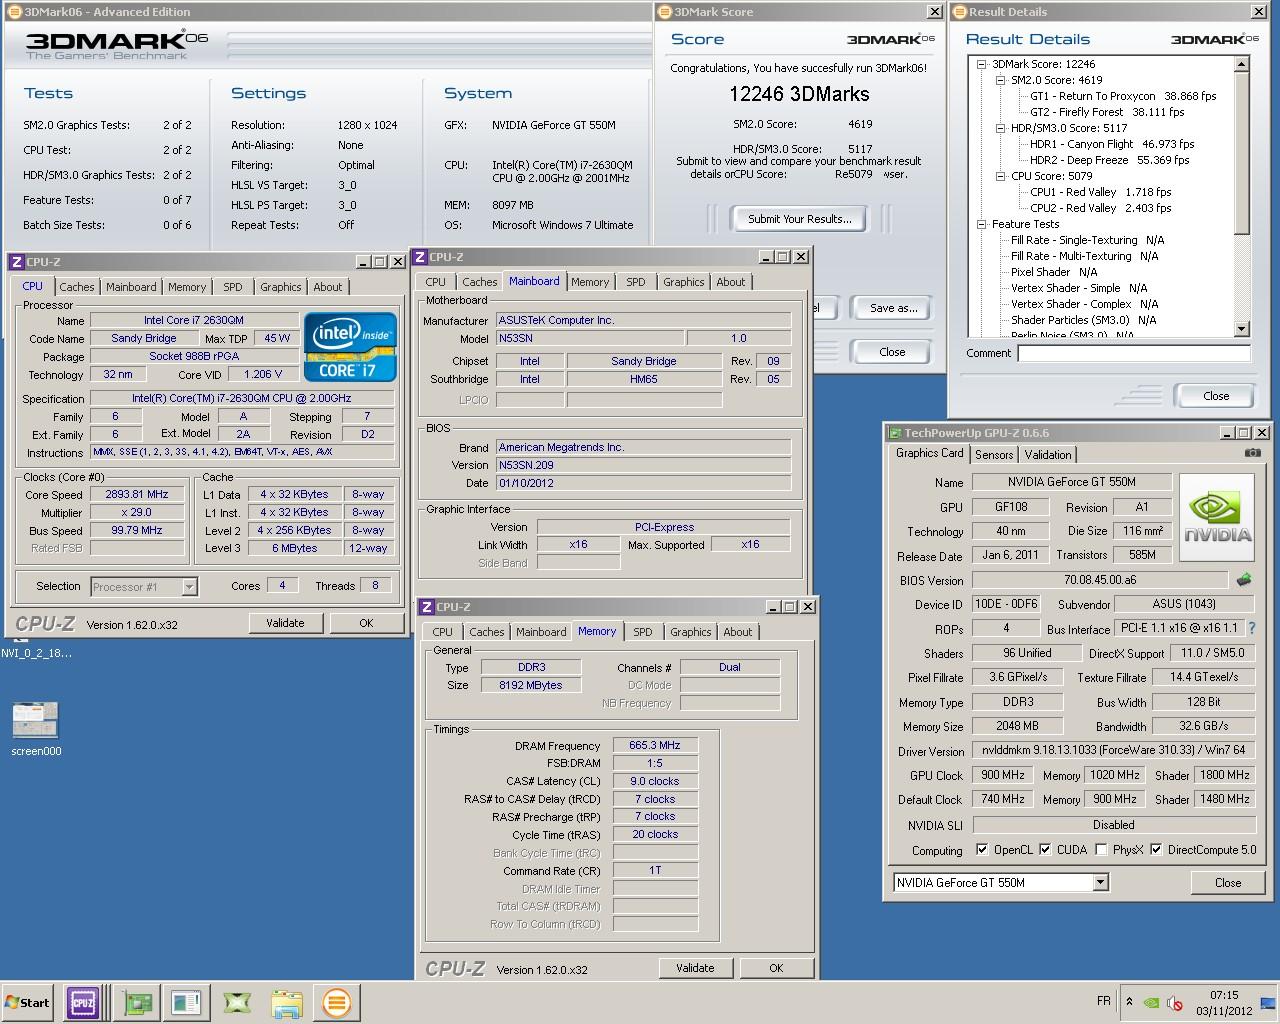Open the third pinned taskbar application icon
Screen dimensions: 1280x1024
tap(186, 1003)
